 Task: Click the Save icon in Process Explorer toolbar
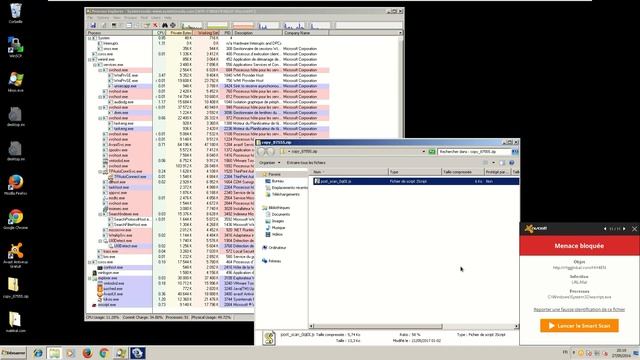[x=93, y=25]
